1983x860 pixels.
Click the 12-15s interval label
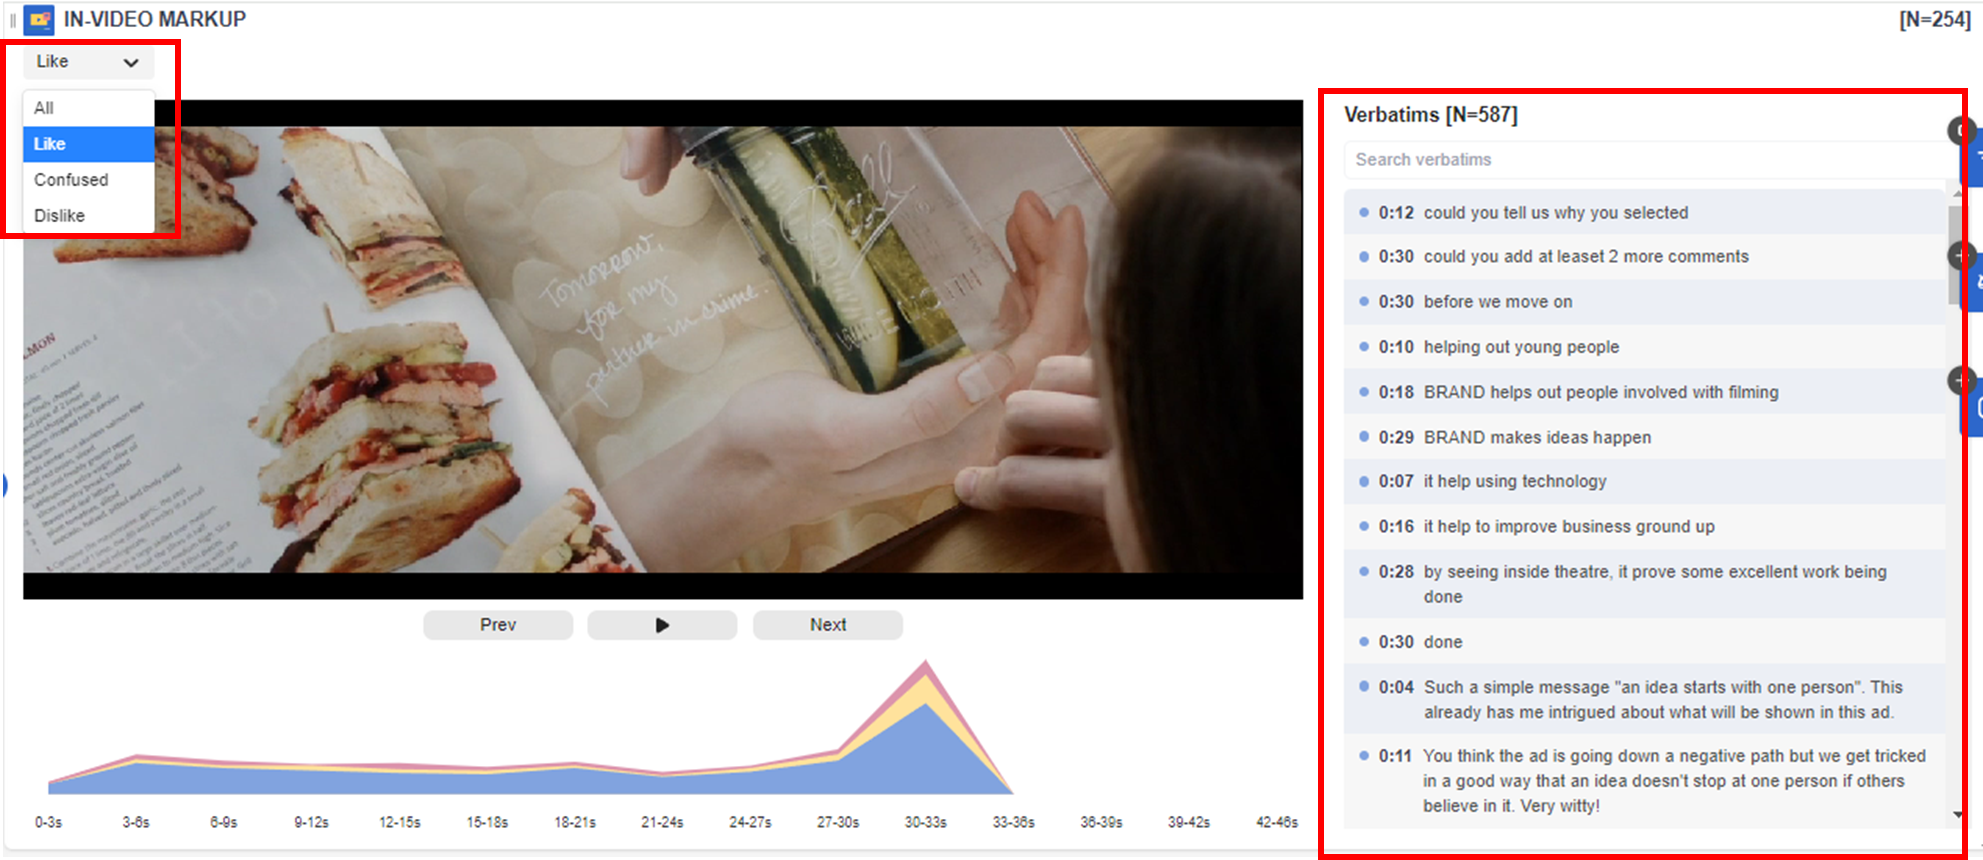tap(400, 822)
